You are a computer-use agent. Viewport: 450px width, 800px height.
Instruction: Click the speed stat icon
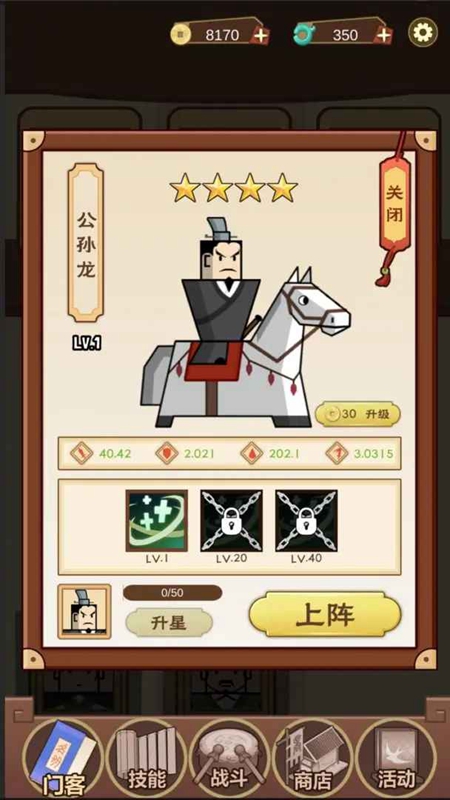point(337,453)
